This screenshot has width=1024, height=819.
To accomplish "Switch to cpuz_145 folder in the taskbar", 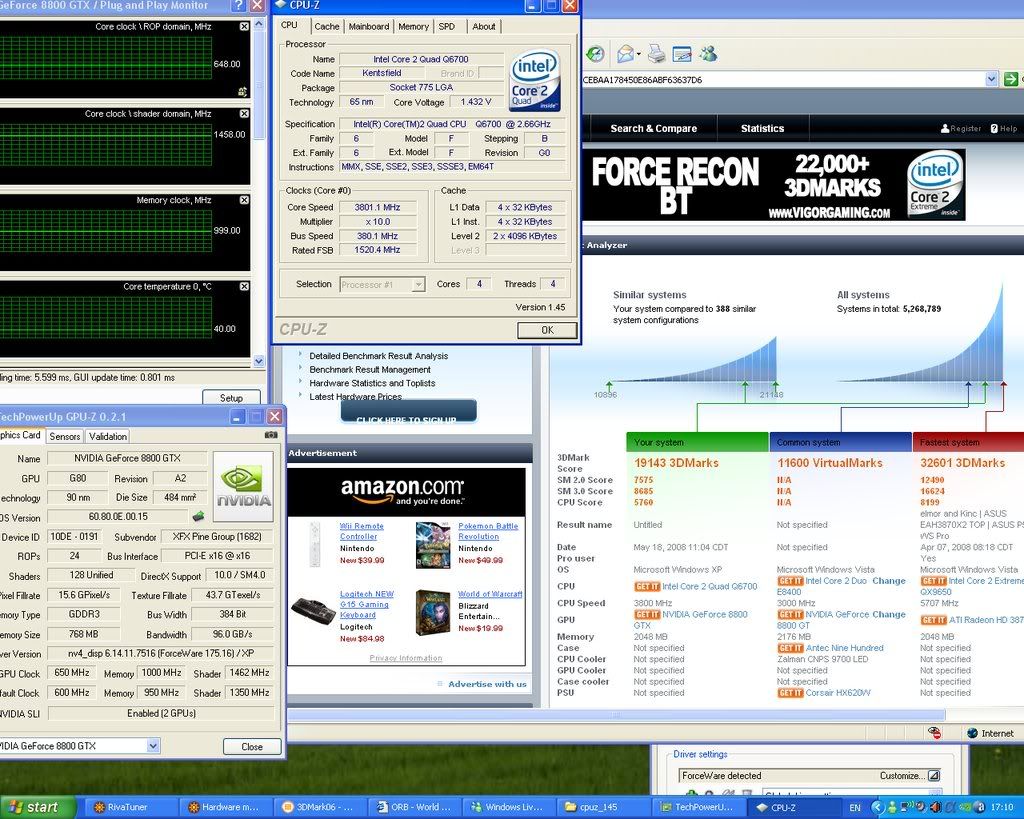I will pyautogui.click(x=601, y=807).
